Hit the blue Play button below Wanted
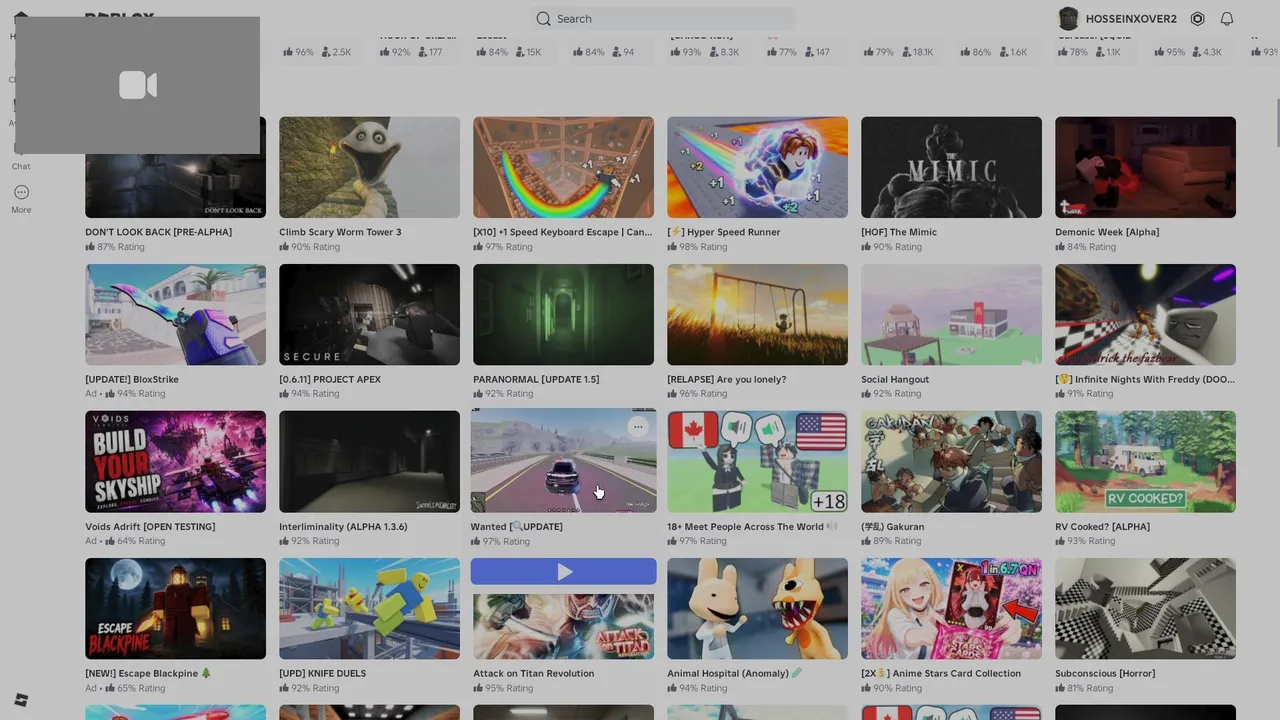1280x720 pixels. click(x=564, y=572)
